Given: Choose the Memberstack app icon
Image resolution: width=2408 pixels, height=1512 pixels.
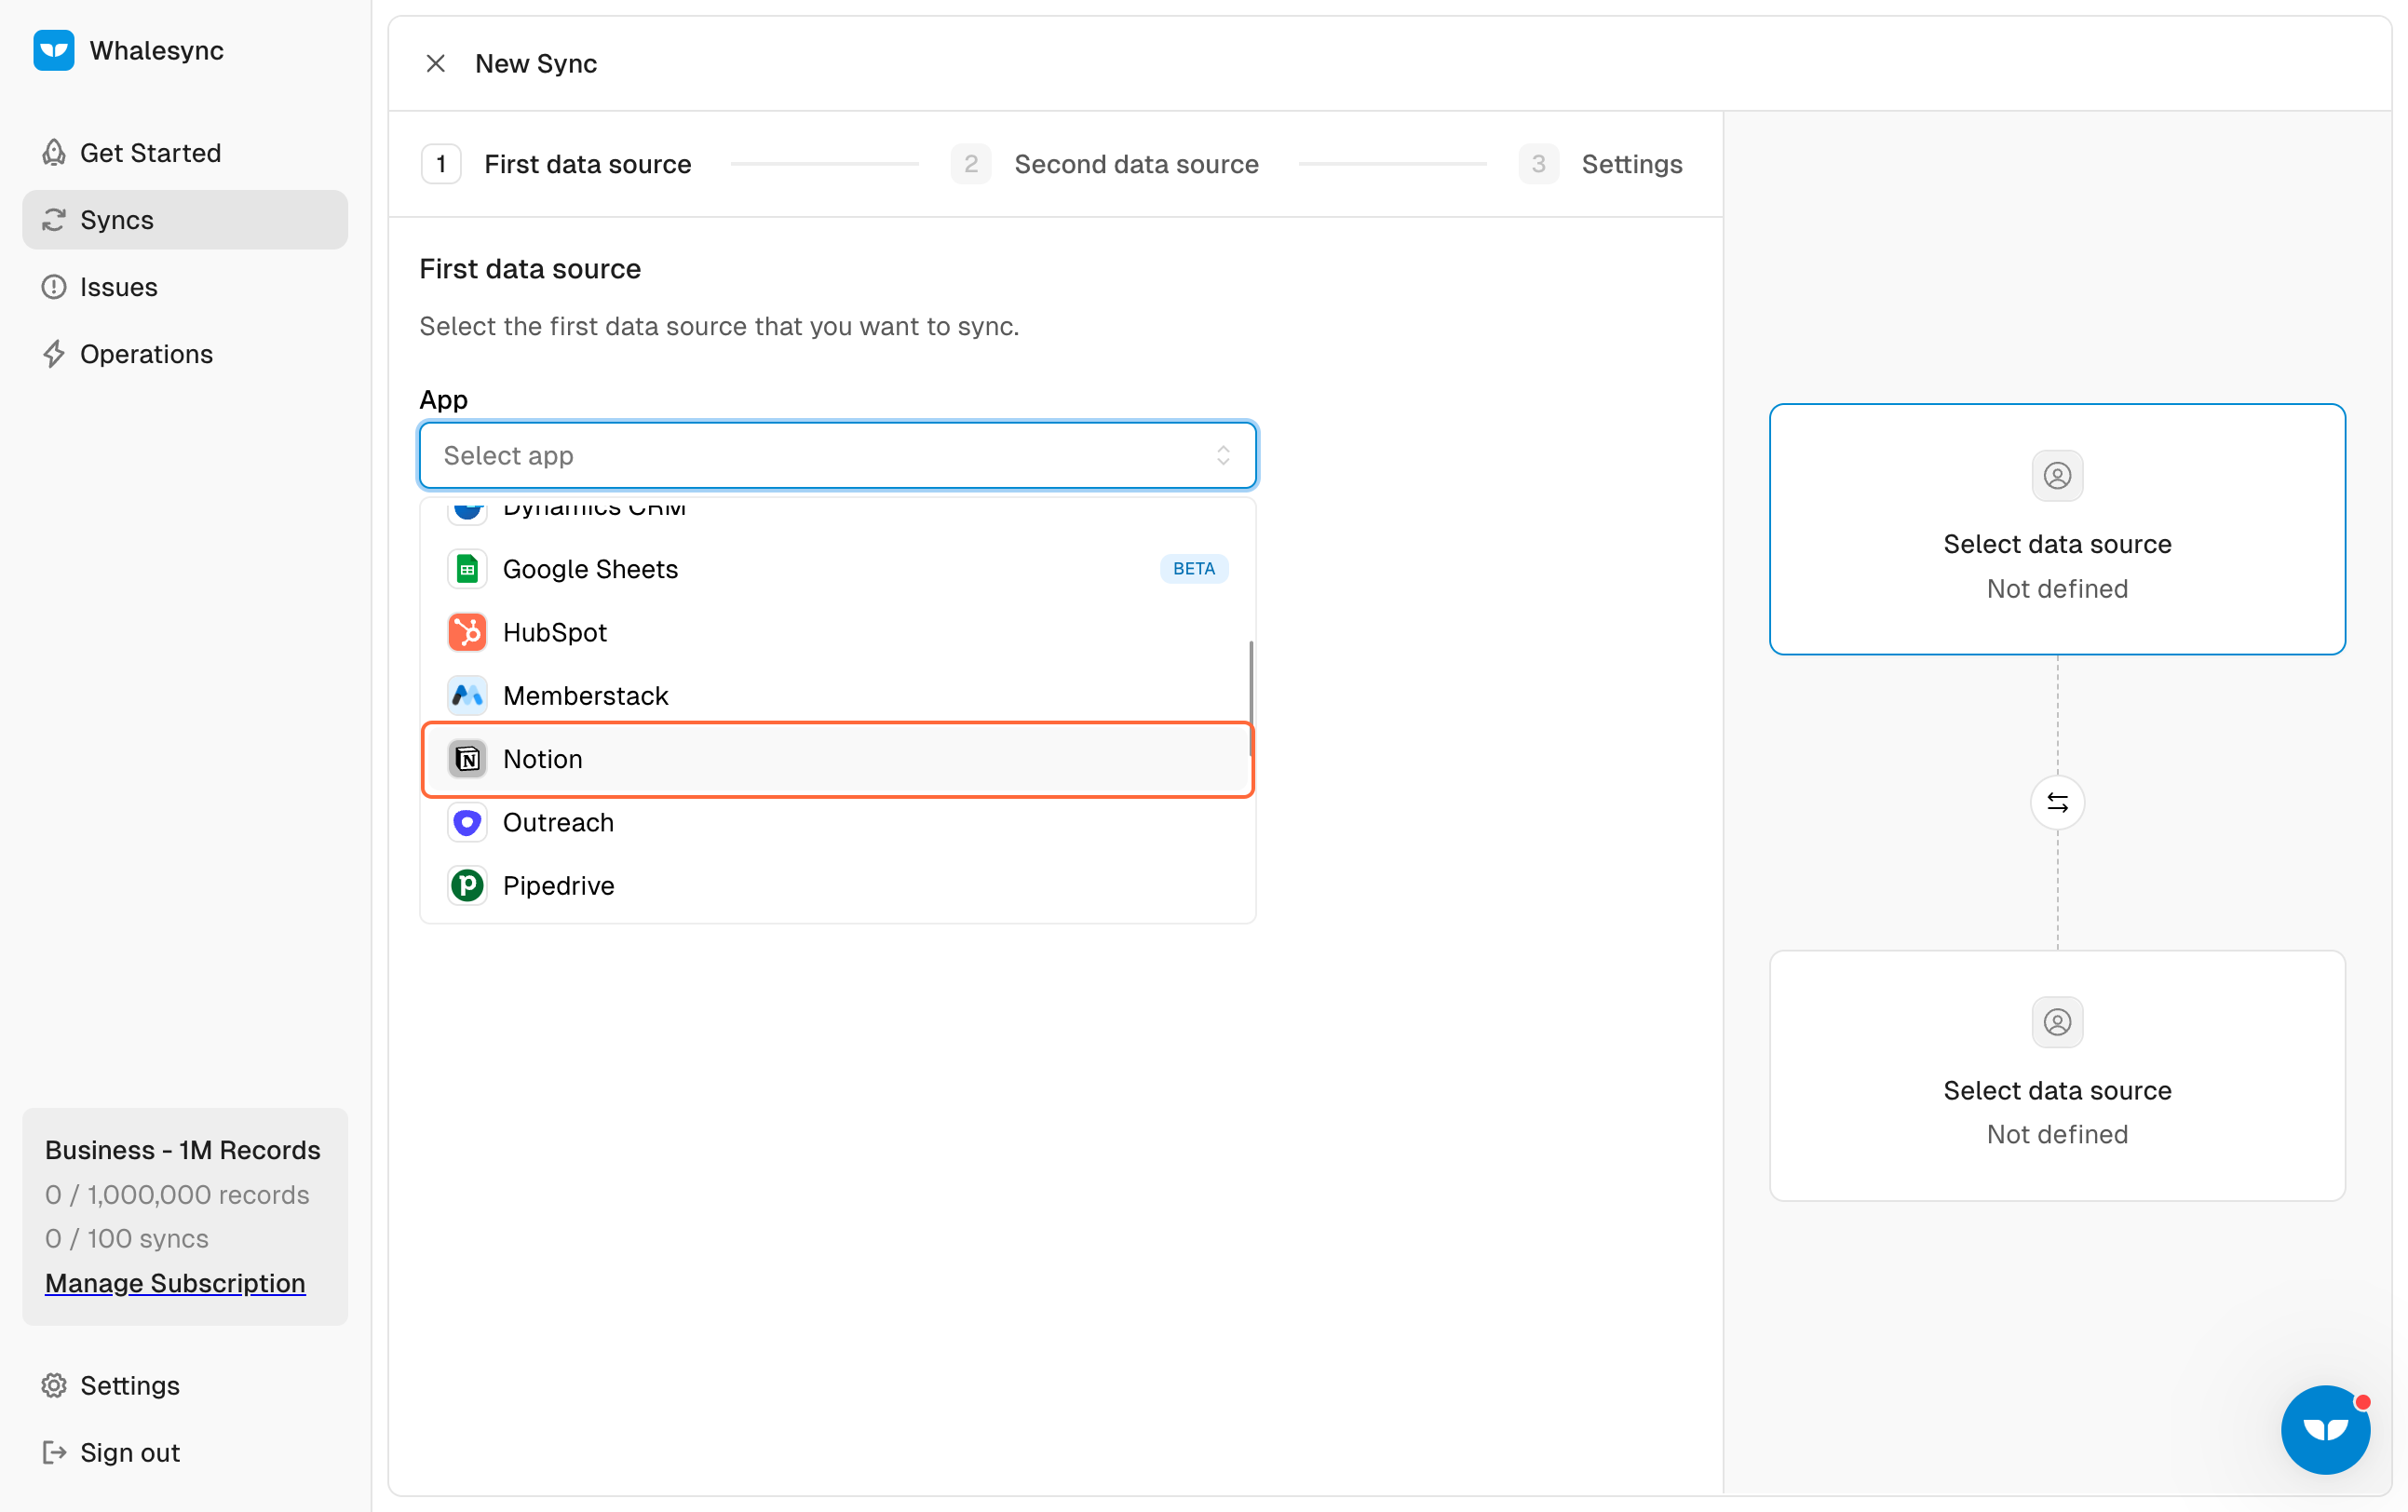Looking at the screenshot, I should click(x=467, y=695).
